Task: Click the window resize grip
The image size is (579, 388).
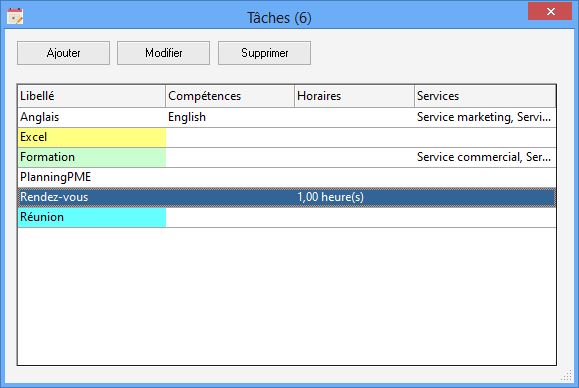Action: pos(567,375)
